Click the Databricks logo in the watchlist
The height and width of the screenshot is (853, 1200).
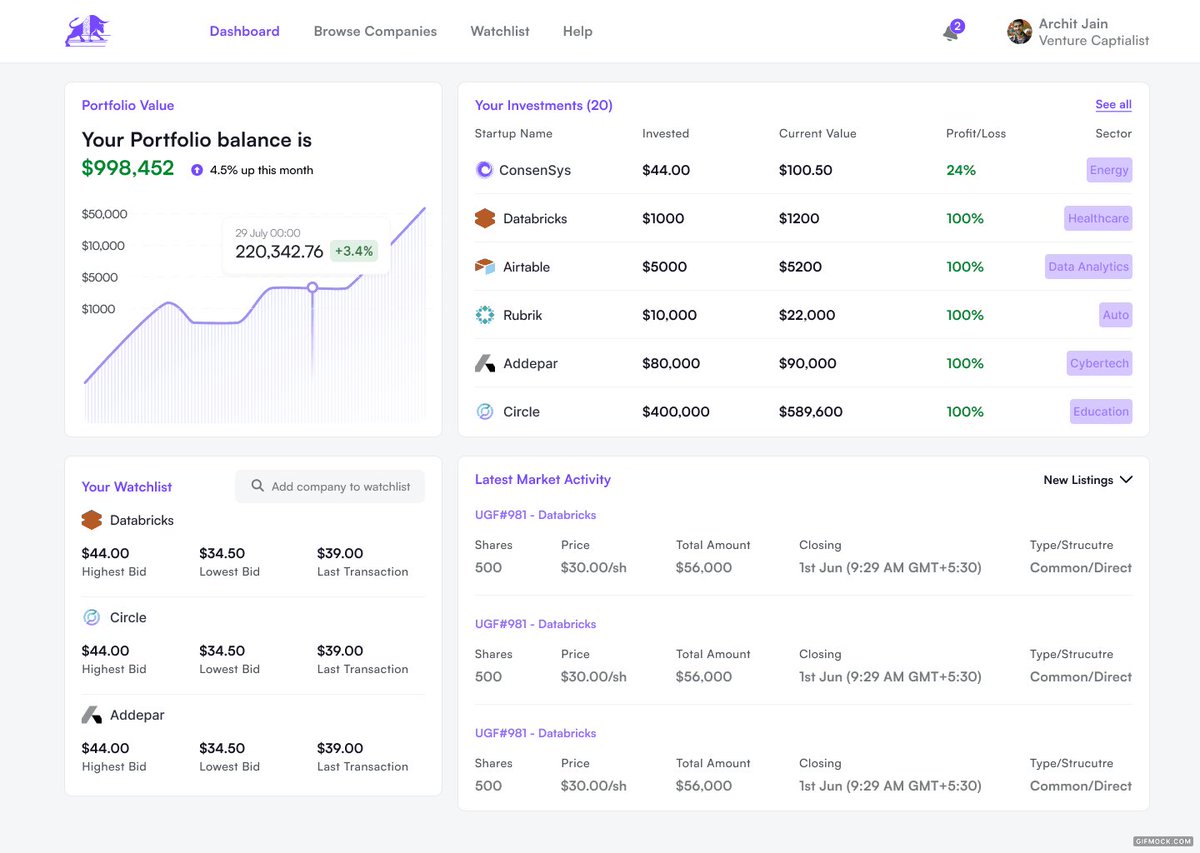92,520
